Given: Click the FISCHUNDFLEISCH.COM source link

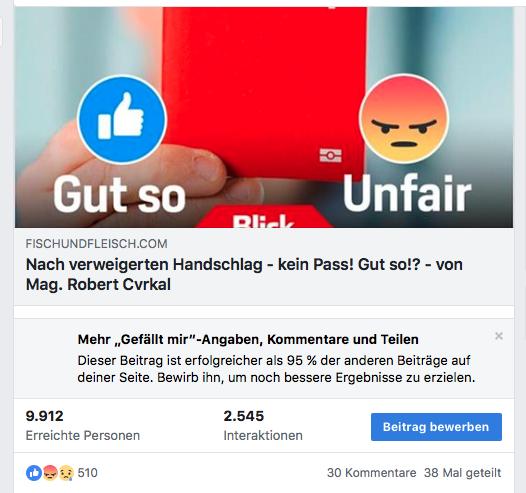Looking at the screenshot, I should pyautogui.click(x=97, y=243).
